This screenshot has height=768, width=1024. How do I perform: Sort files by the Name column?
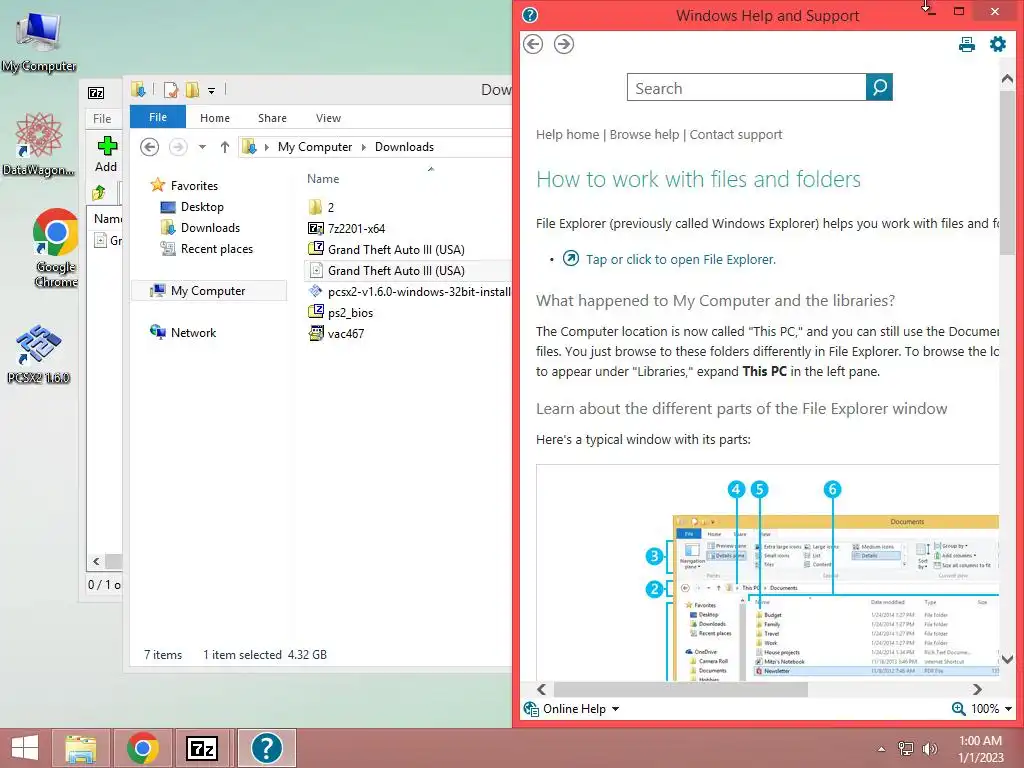tap(323, 178)
